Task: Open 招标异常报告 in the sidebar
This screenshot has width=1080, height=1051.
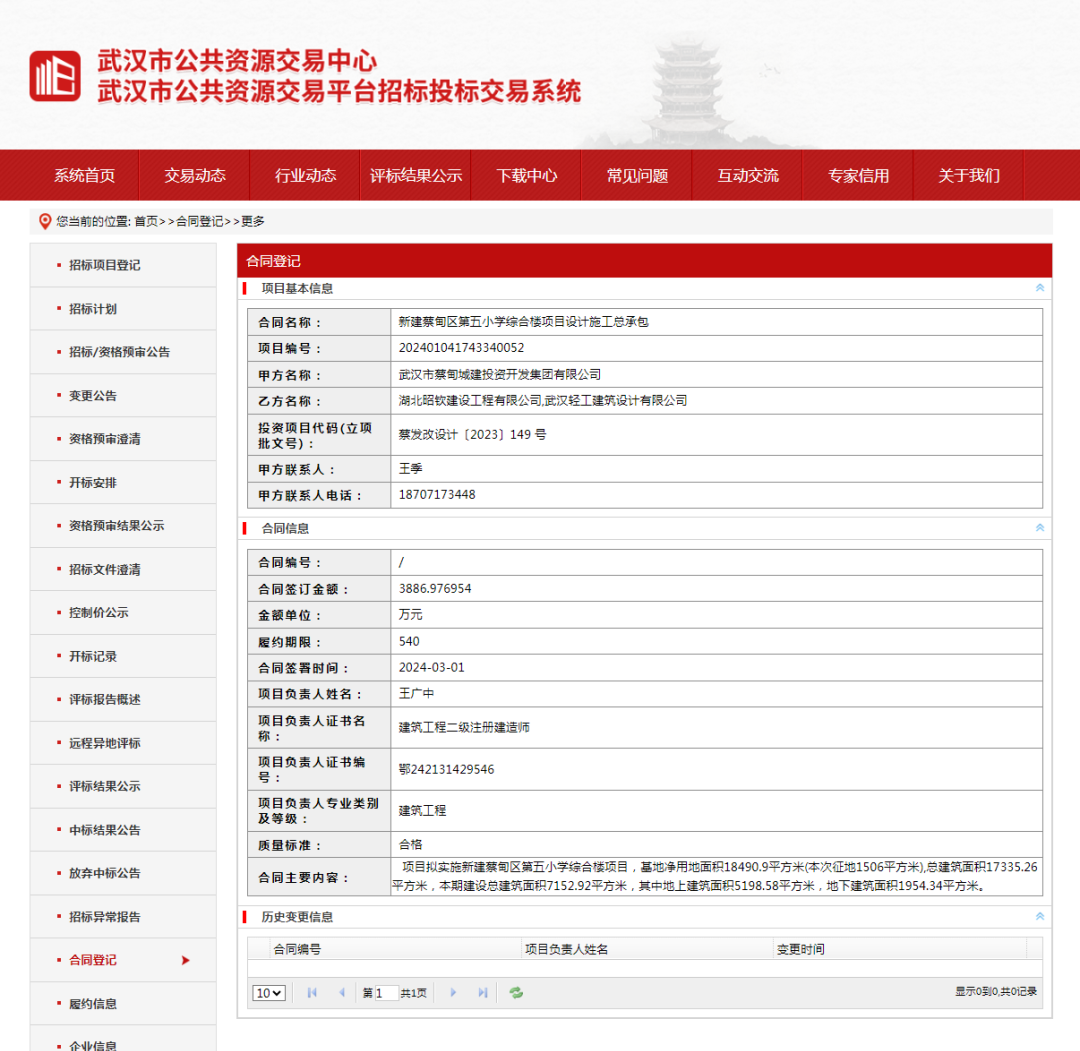Action: click(105, 917)
